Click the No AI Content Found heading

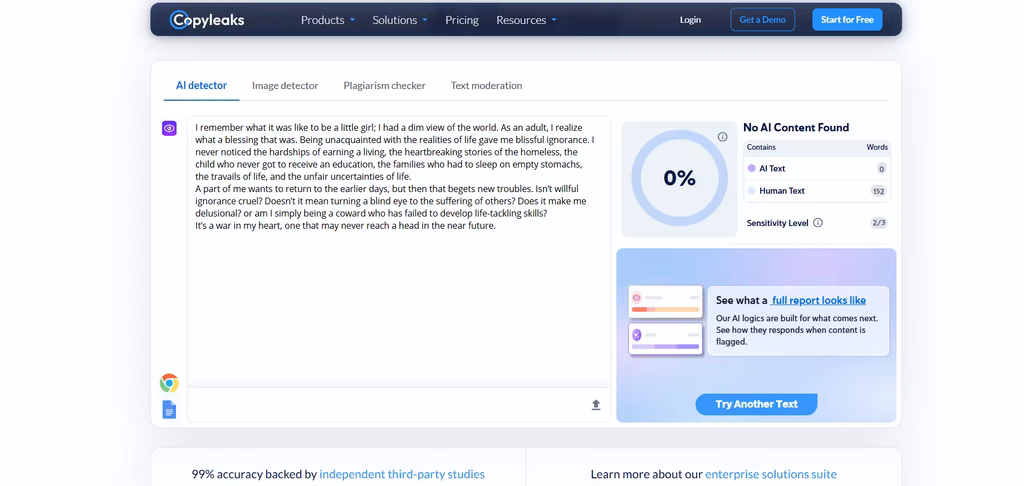pos(795,127)
